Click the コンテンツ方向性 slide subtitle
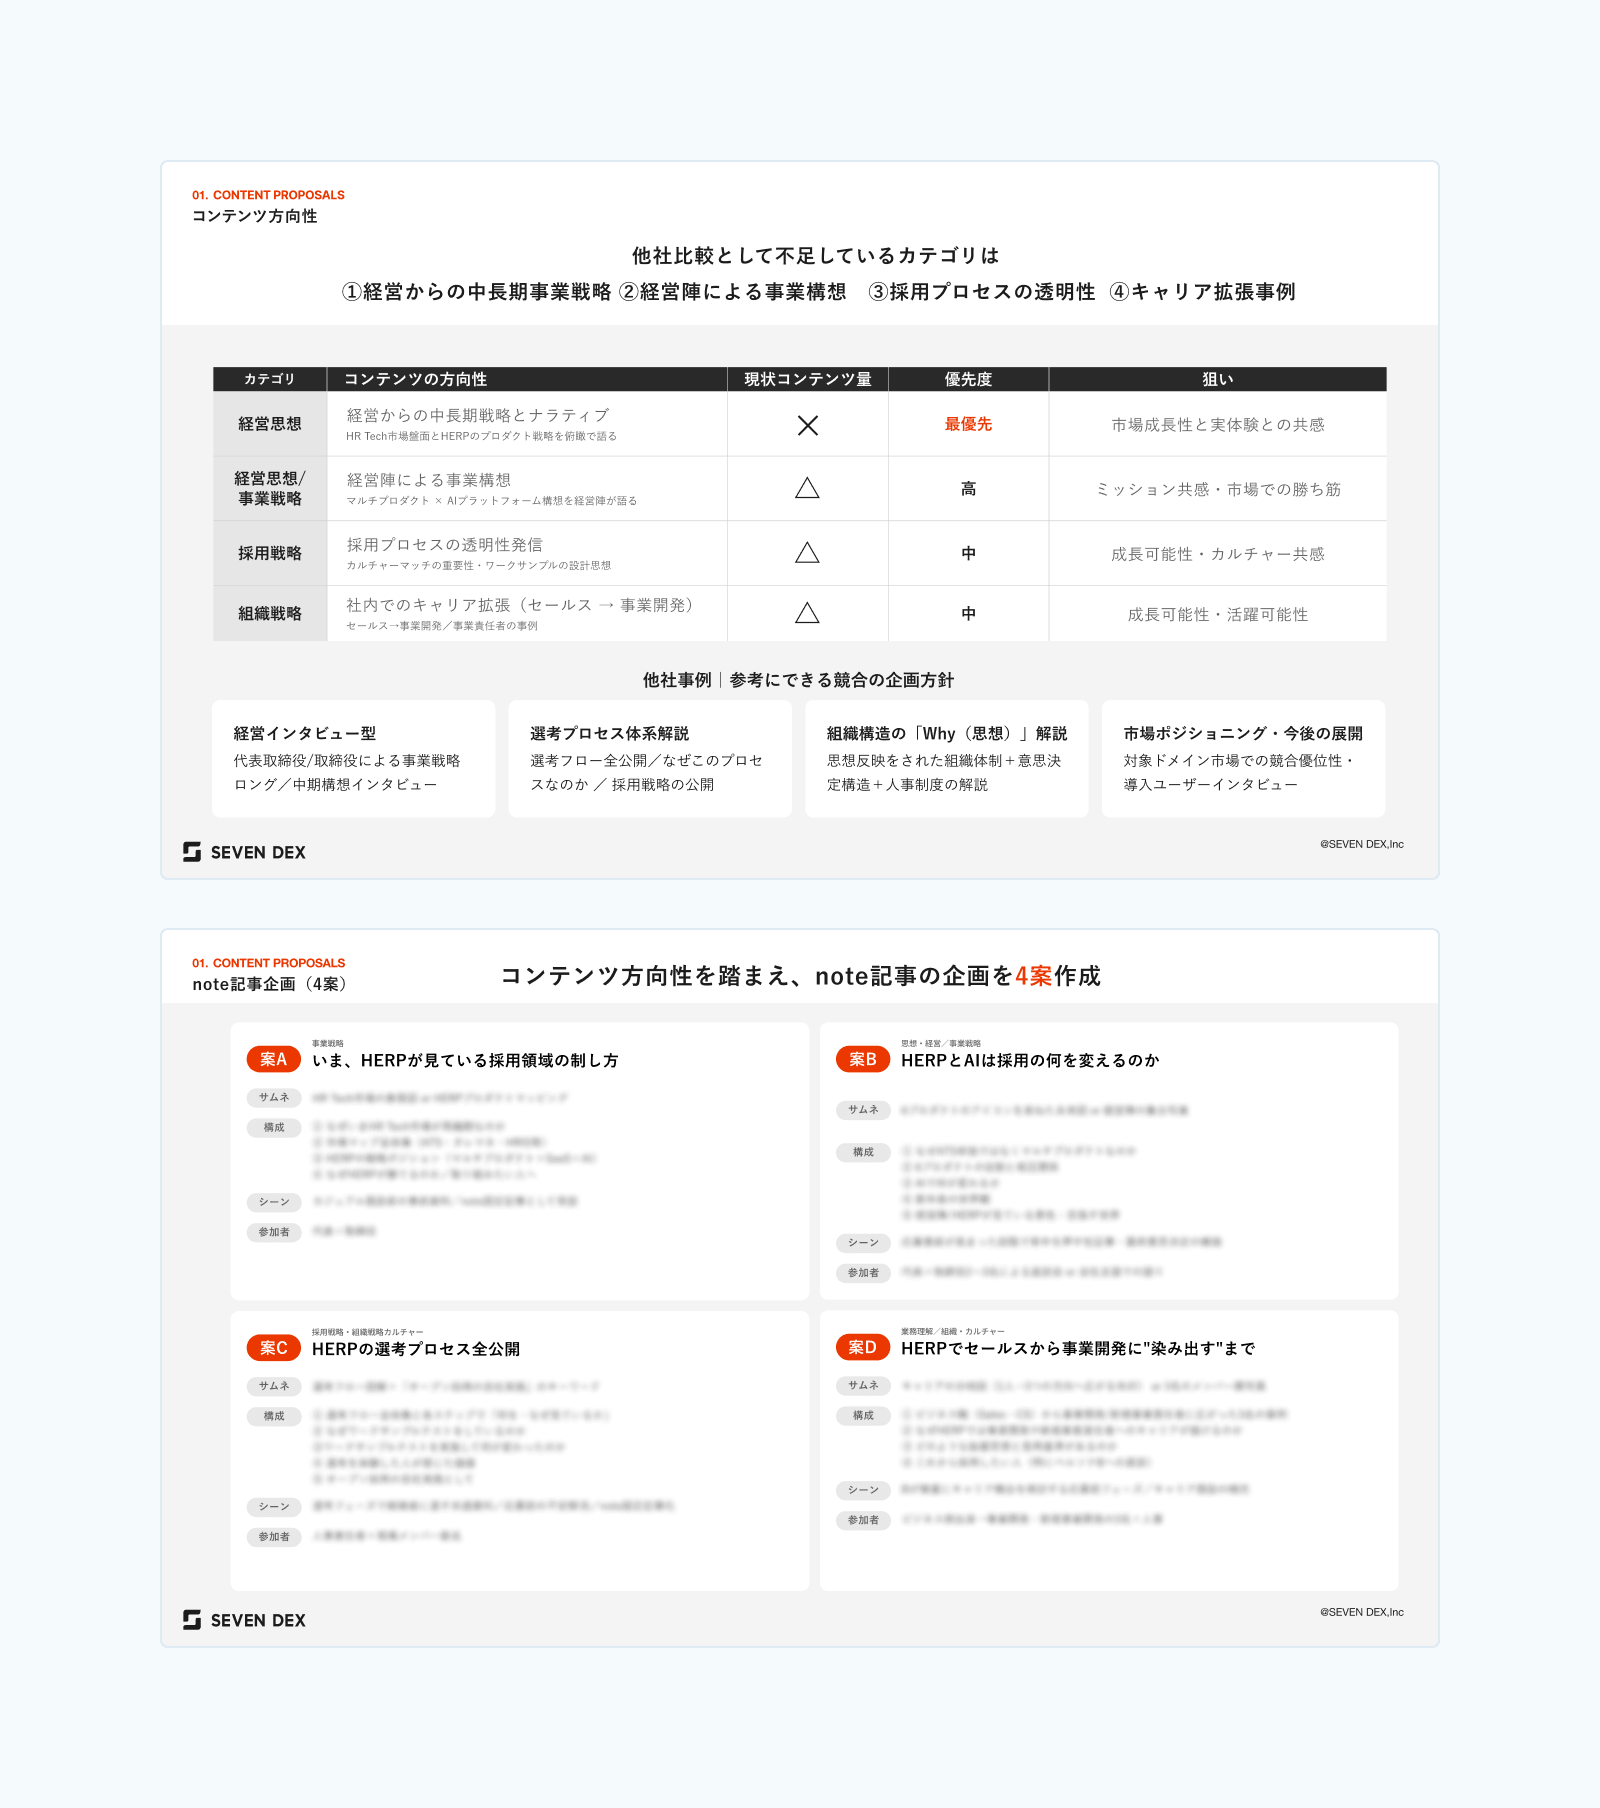Viewport: 1600px width, 1808px height. coord(255,216)
